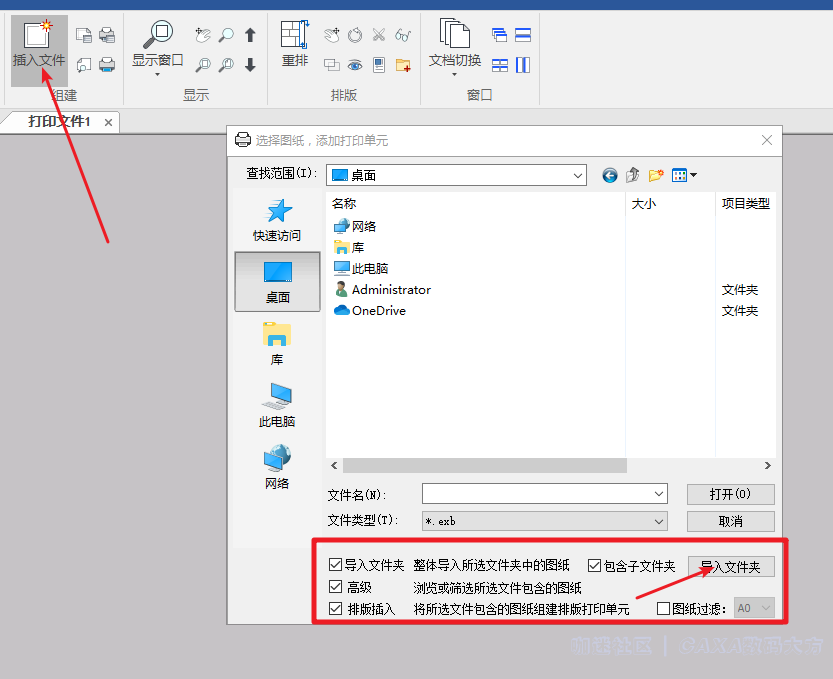The height and width of the screenshot is (679, 833).
Task: Select the OneDrive folder in file list
Action: click(x=370, y=311)
